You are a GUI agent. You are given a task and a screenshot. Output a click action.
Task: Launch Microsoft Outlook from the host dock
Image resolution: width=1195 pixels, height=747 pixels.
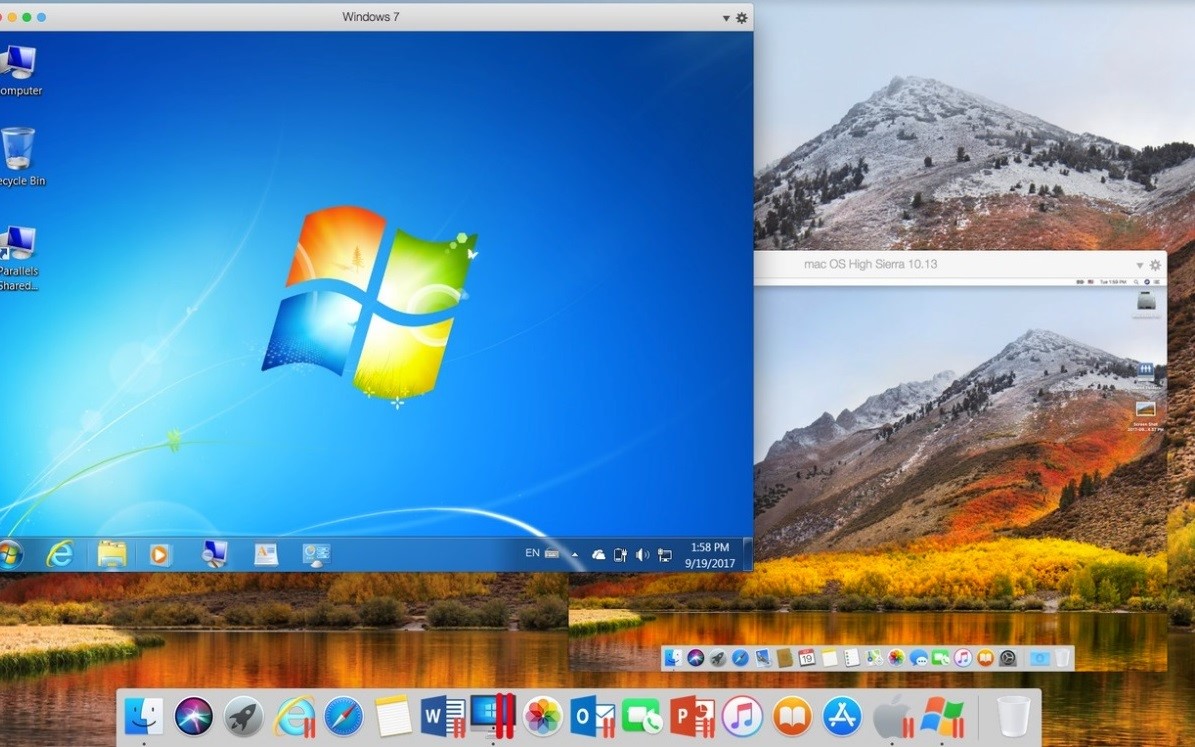tap(592, 717)
